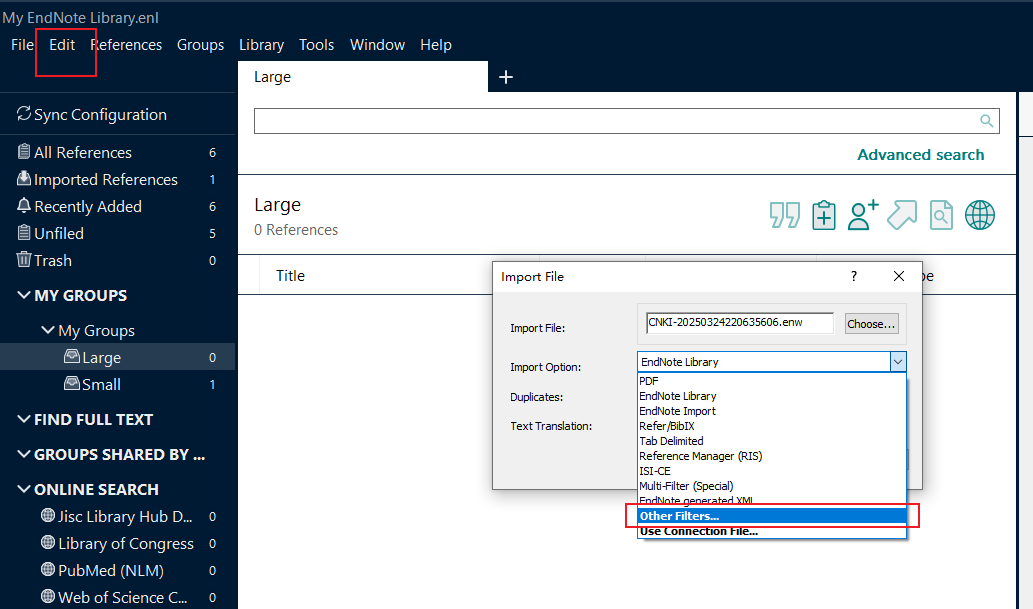Select Unfiled references group
This screenshot has width=1033, height=609.
point(117,233)
